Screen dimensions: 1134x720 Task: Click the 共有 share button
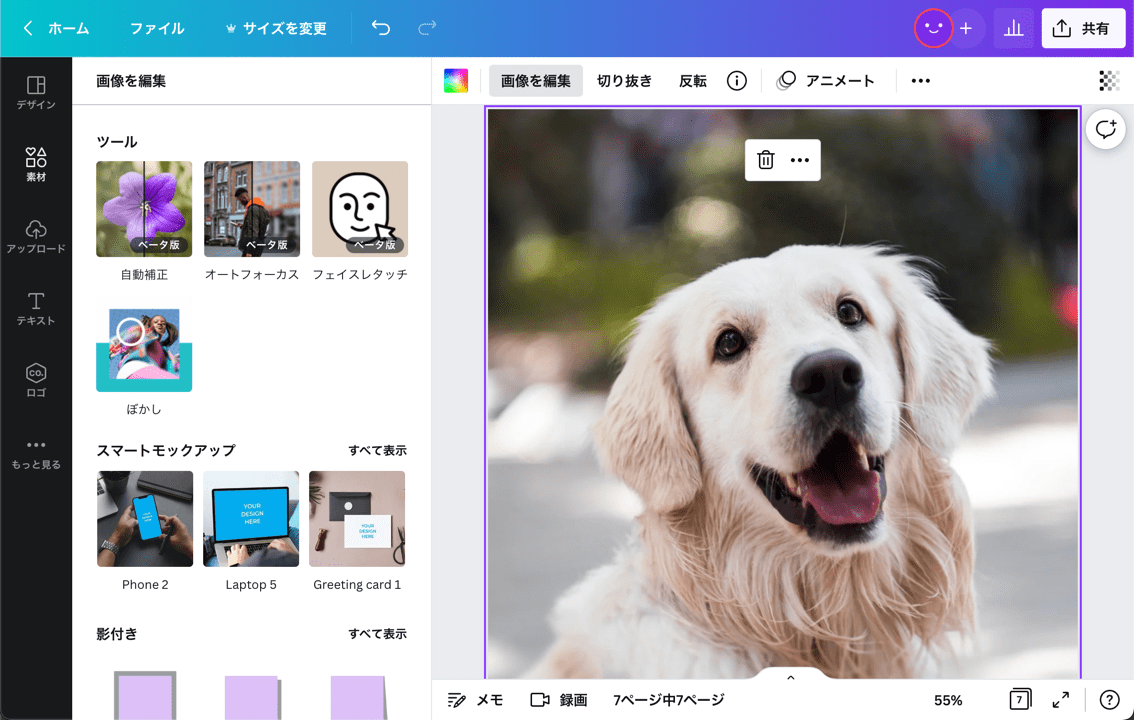(x=1084, y=28)
